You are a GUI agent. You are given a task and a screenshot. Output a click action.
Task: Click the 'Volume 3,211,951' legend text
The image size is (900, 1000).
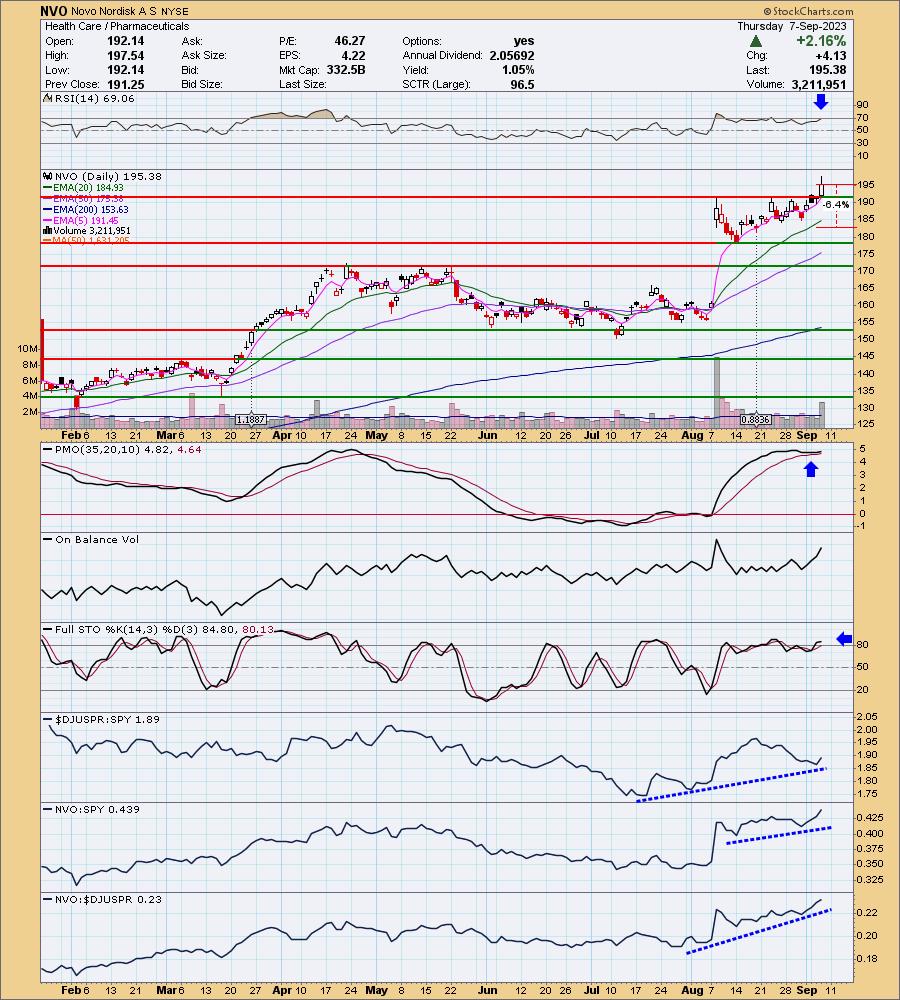(92, 230)
